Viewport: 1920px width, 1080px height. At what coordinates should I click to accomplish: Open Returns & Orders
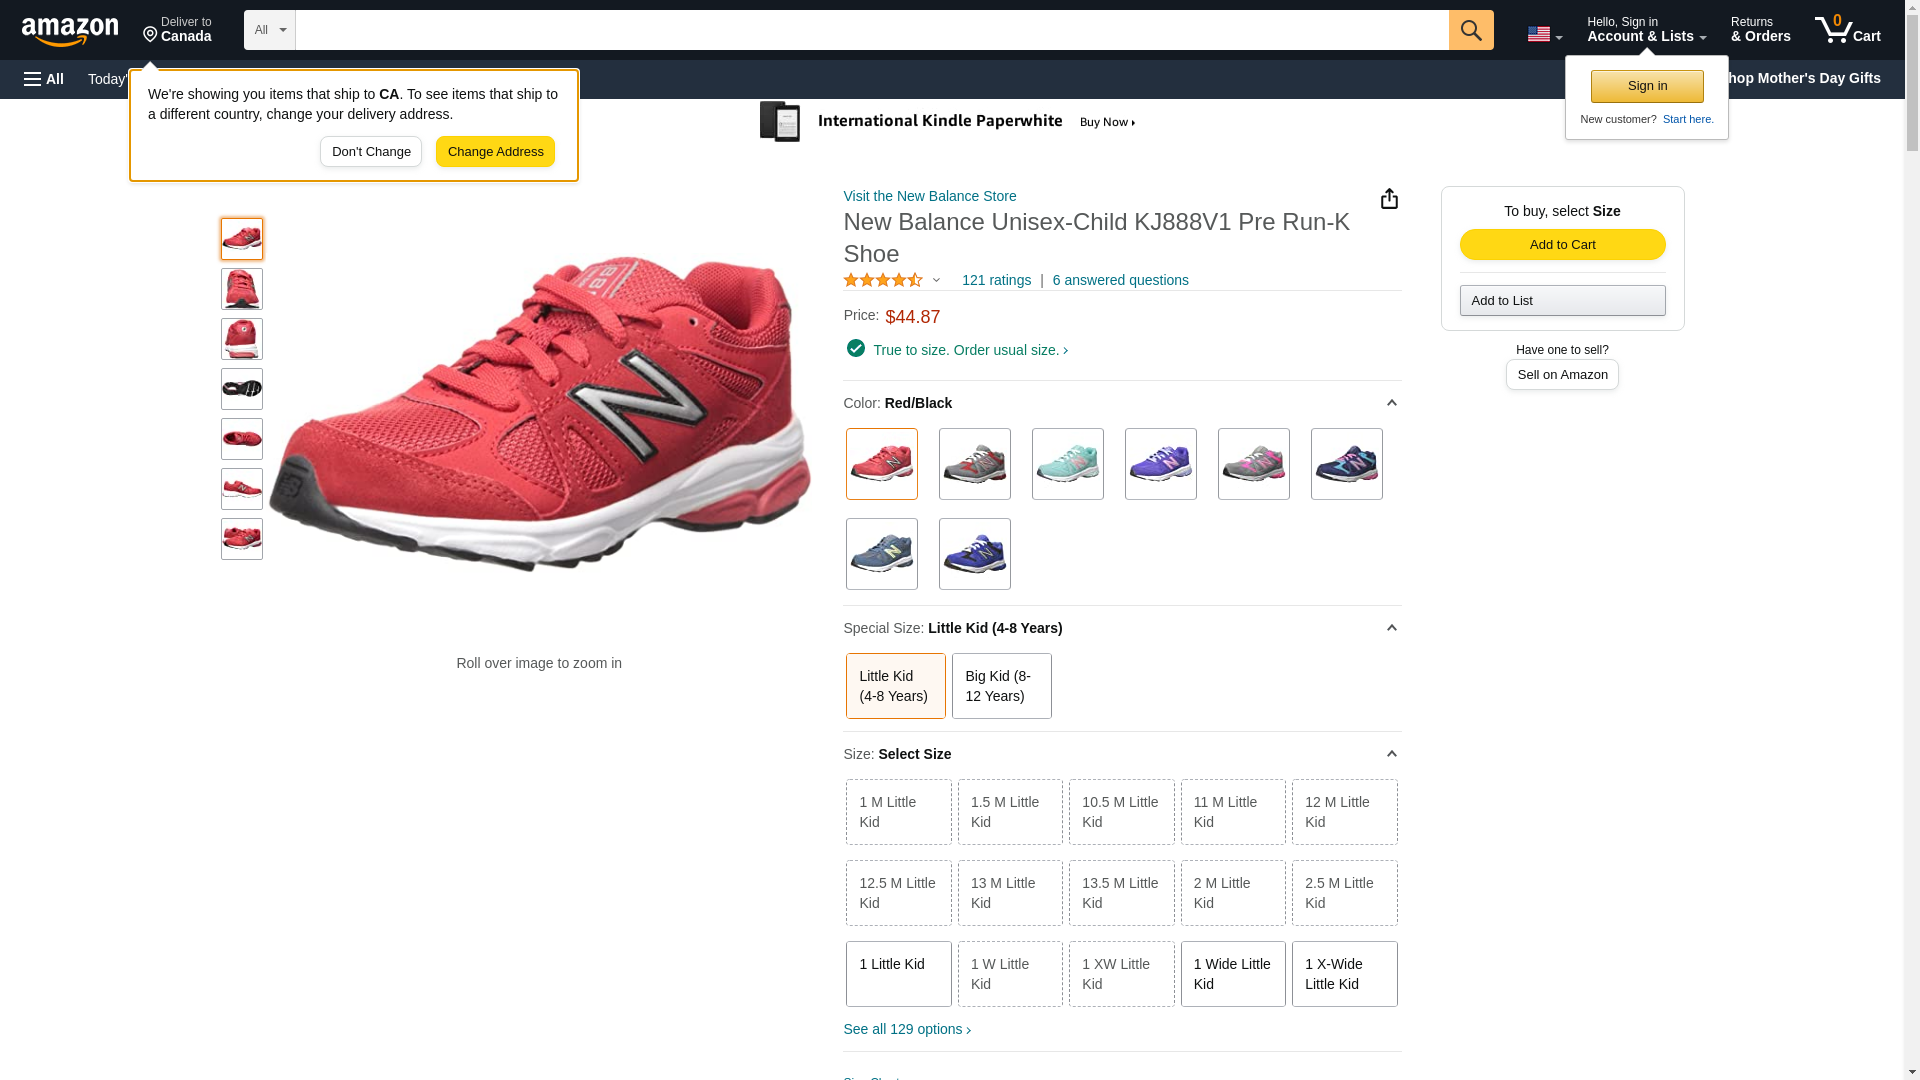point(1760,30)
